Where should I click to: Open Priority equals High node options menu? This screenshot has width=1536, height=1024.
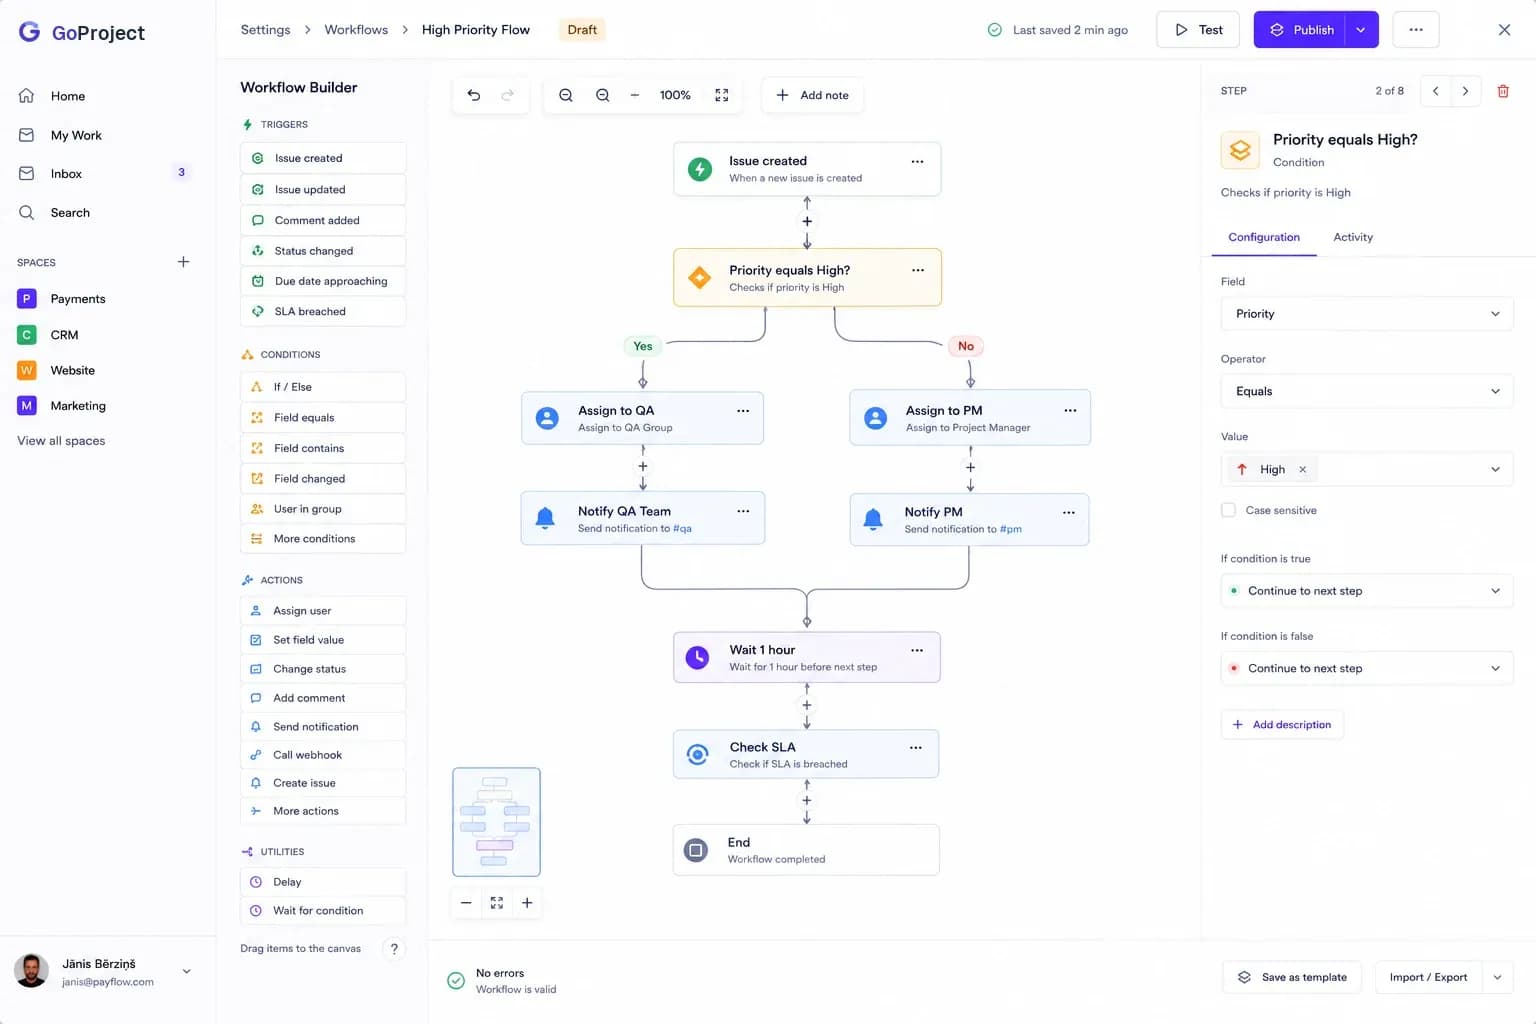[x=918, y=270]
